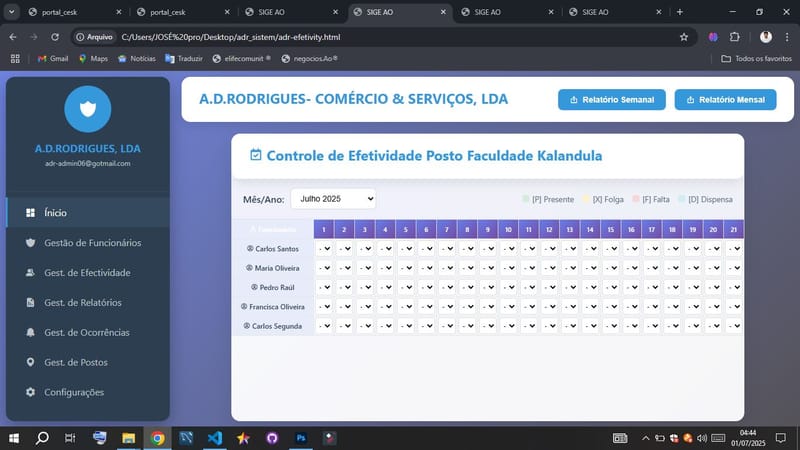
Task: Open Visual Studio Code from taskbar
Action: coord(215,438)
